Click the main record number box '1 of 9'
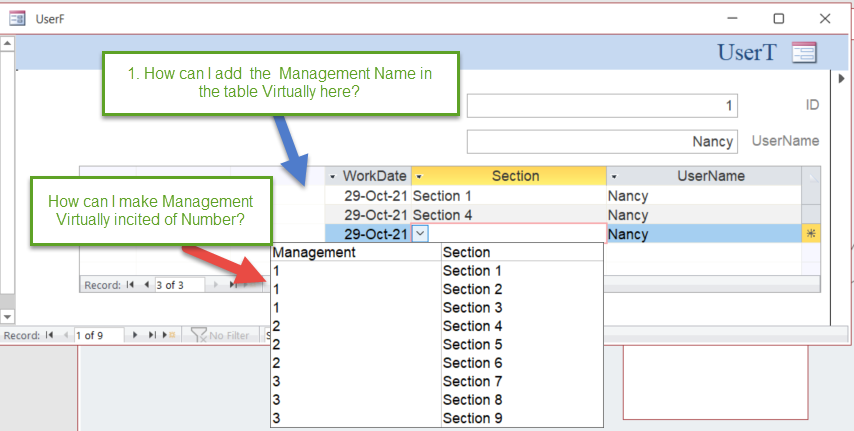The width and height of the screenshot is (854, 431). click(99, 335)
